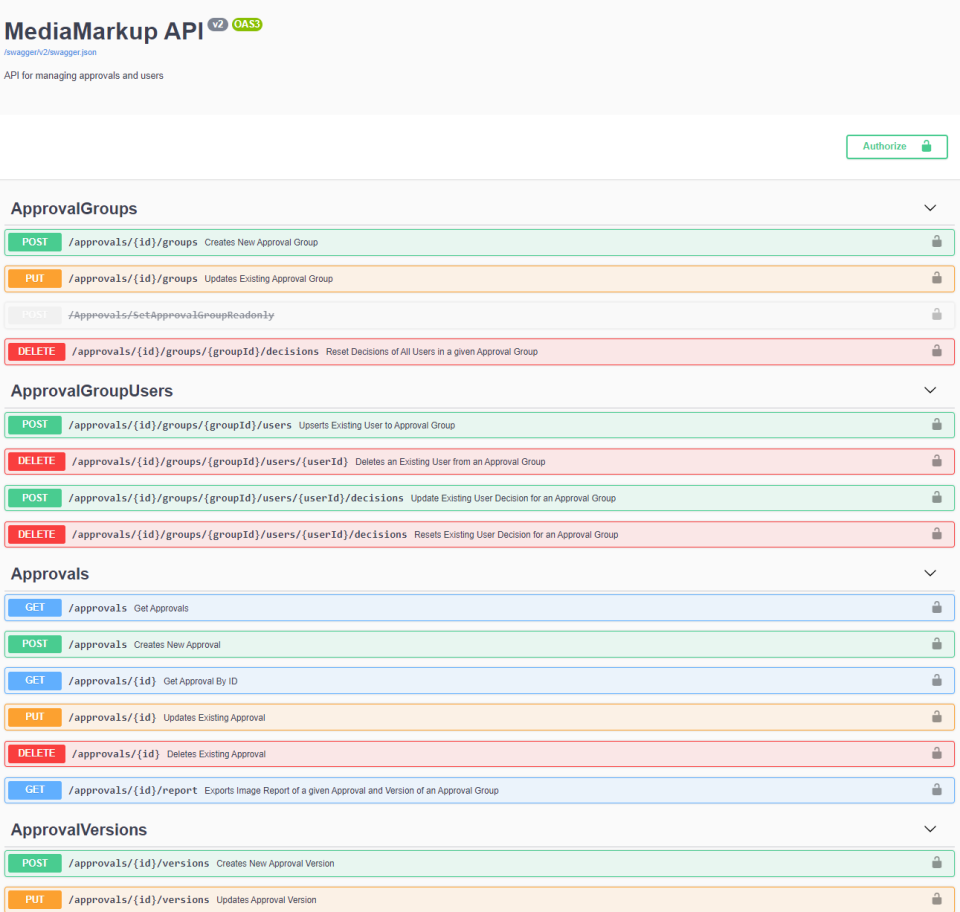This screenshot has width=960, height=912.
Task: Click lock icon on Deletes Existing Approval row
Action: [936, 753]
